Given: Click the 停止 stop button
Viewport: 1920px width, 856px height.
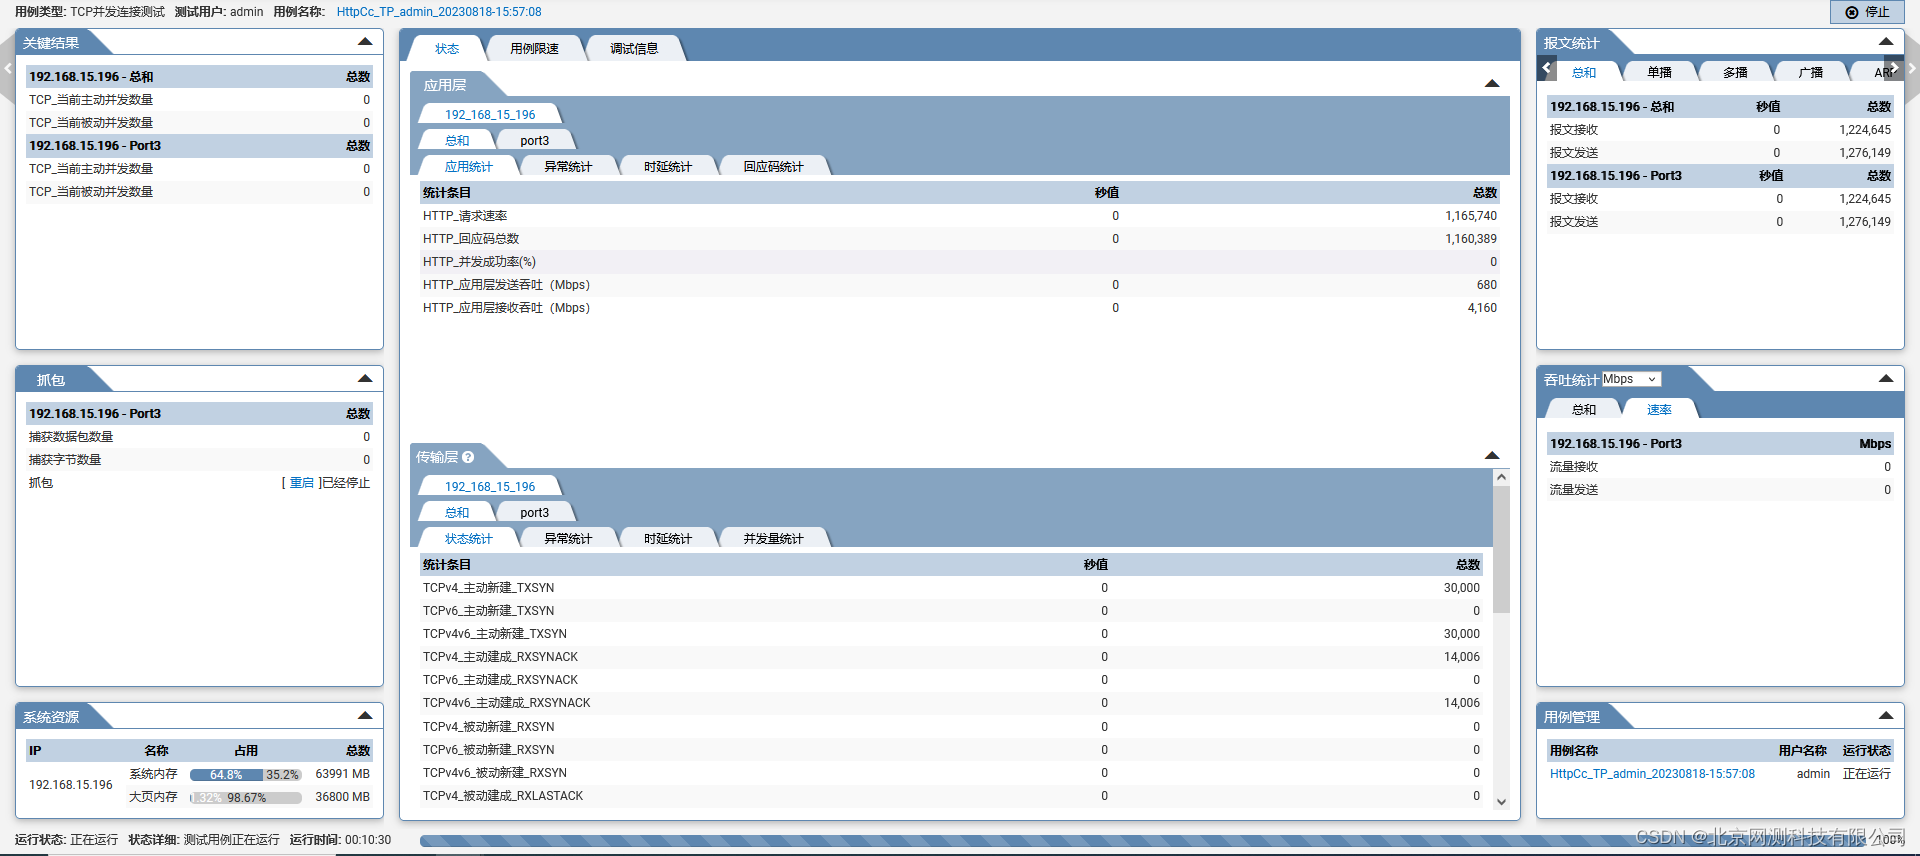Looking at the screenshot, I should point(1867,12).
